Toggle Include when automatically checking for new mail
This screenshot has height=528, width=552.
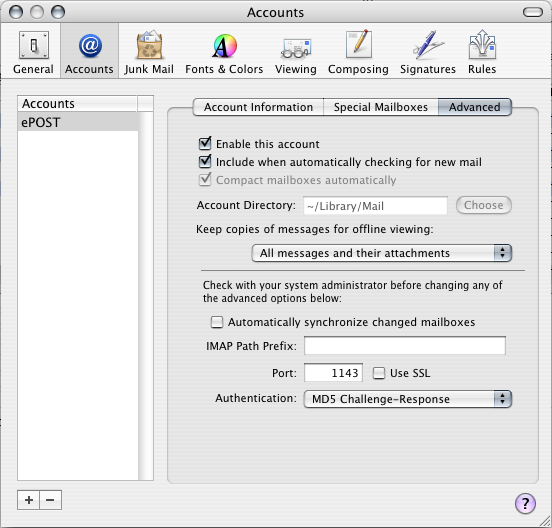click(205, 162)
